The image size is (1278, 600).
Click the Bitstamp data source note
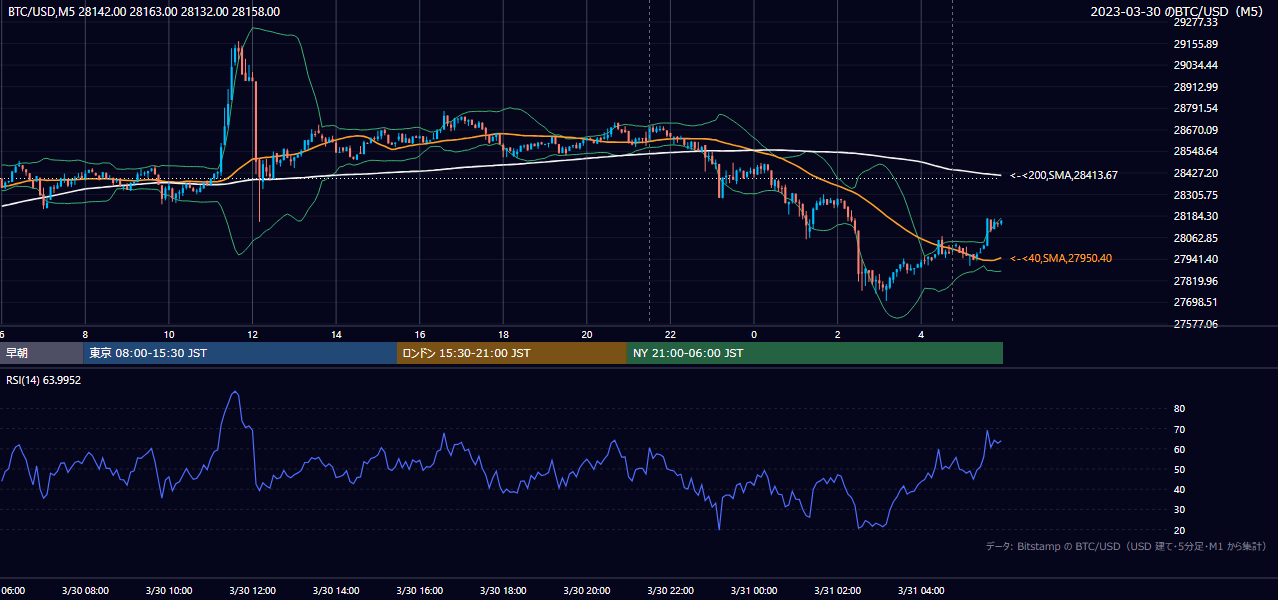click(x=1126, y=546)
